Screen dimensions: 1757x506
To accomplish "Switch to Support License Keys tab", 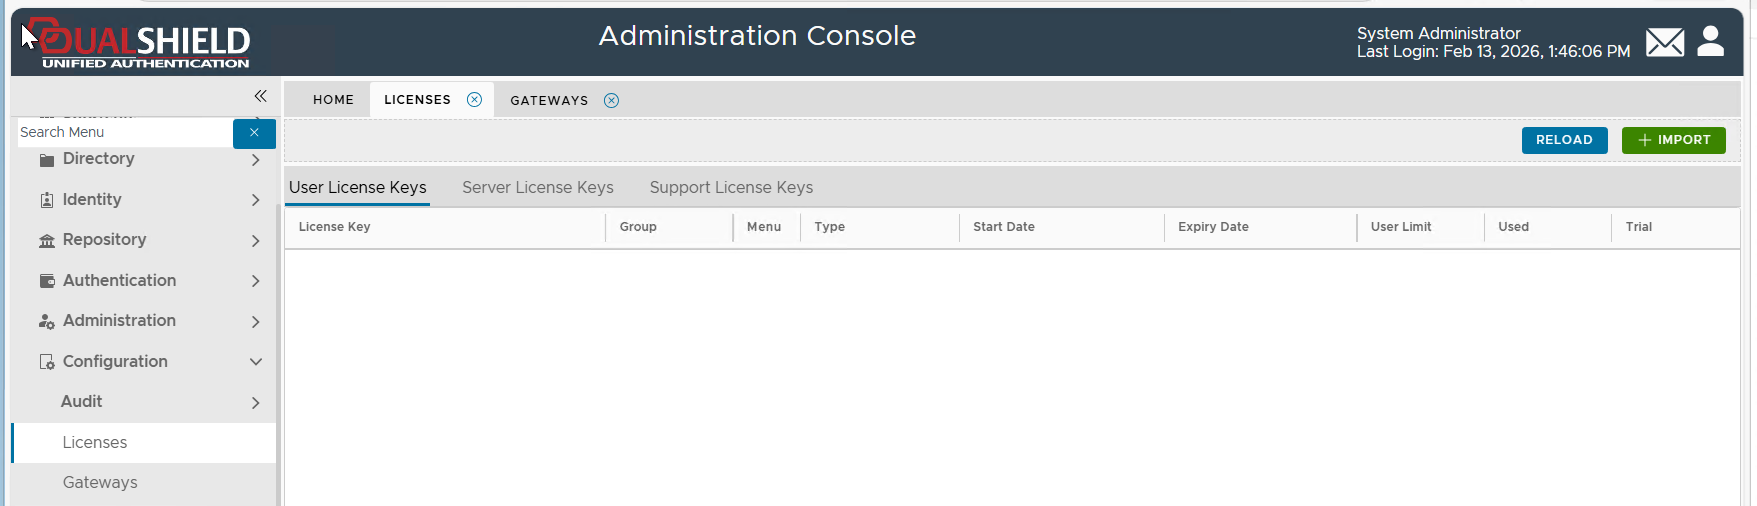I will point(731,187).
